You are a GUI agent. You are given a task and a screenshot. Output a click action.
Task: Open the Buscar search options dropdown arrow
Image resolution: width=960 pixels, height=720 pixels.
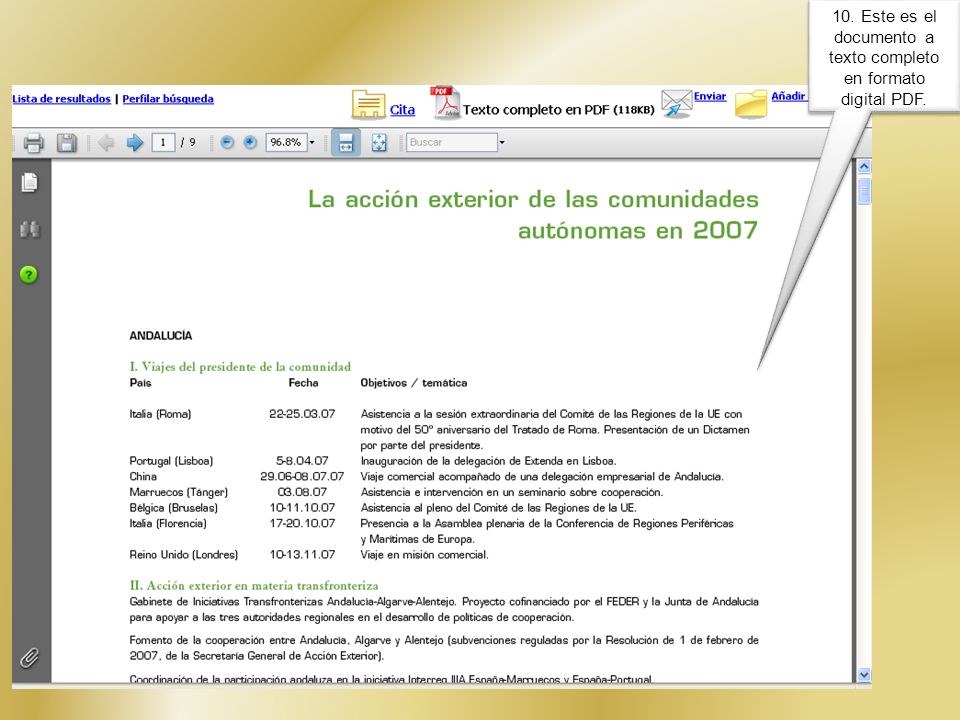tap(502, 142)
